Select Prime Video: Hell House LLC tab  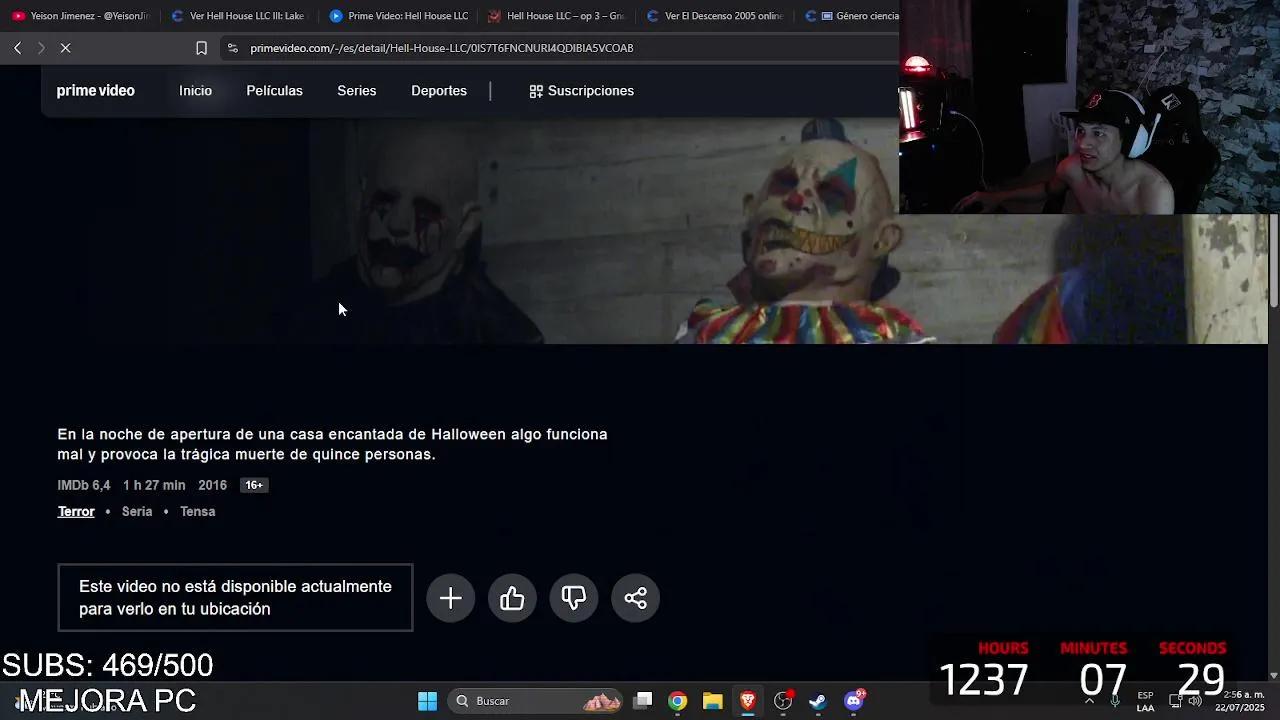[x=399, y=16]
